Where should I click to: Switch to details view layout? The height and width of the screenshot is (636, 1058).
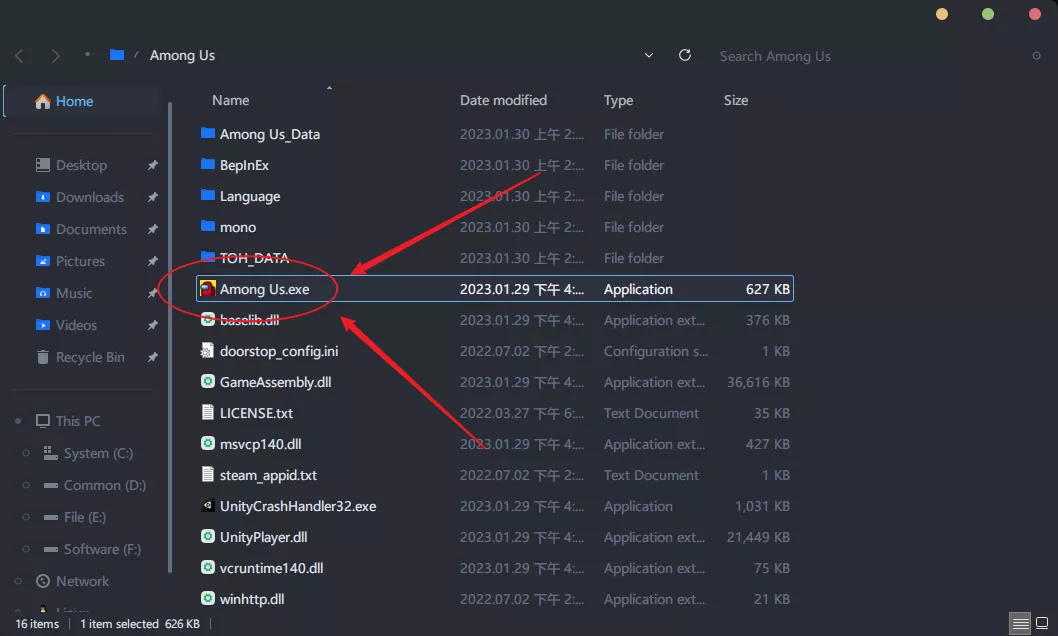point(1018,623)
